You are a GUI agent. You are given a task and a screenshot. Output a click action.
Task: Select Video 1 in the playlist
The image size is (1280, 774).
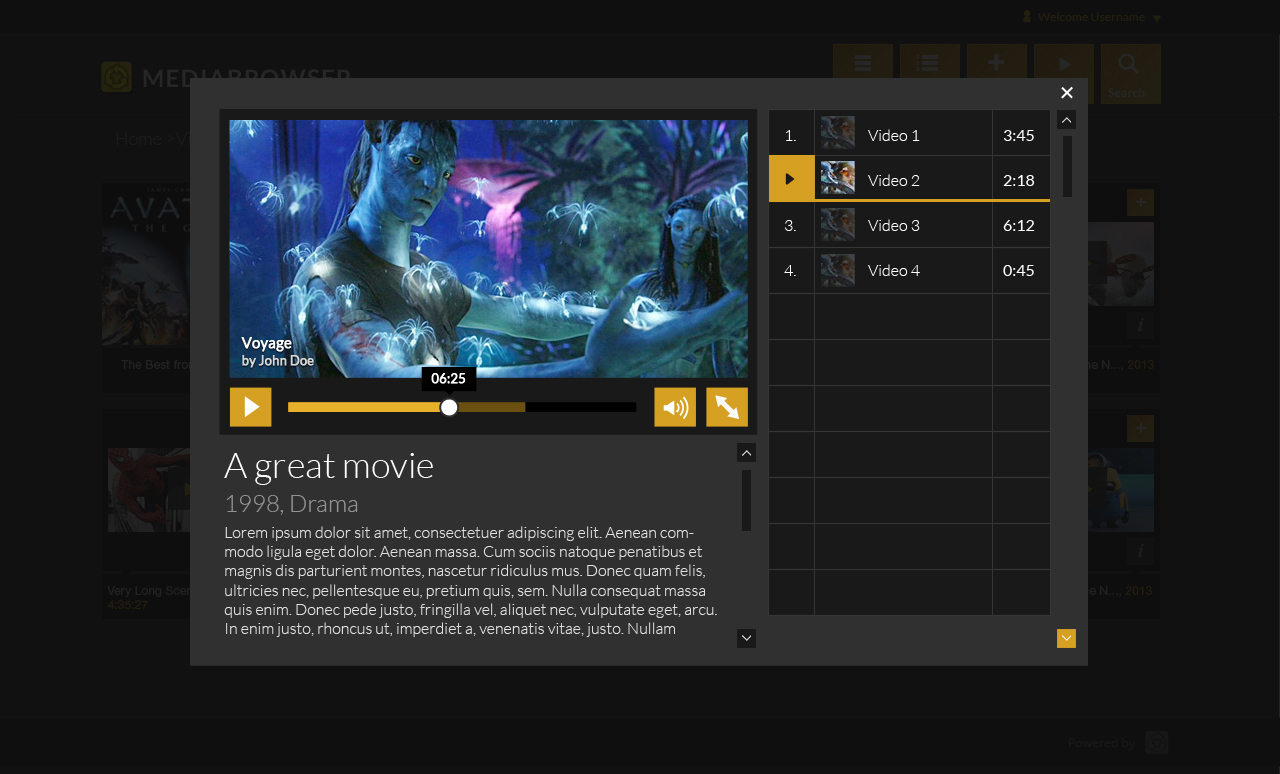pos(909,133)
